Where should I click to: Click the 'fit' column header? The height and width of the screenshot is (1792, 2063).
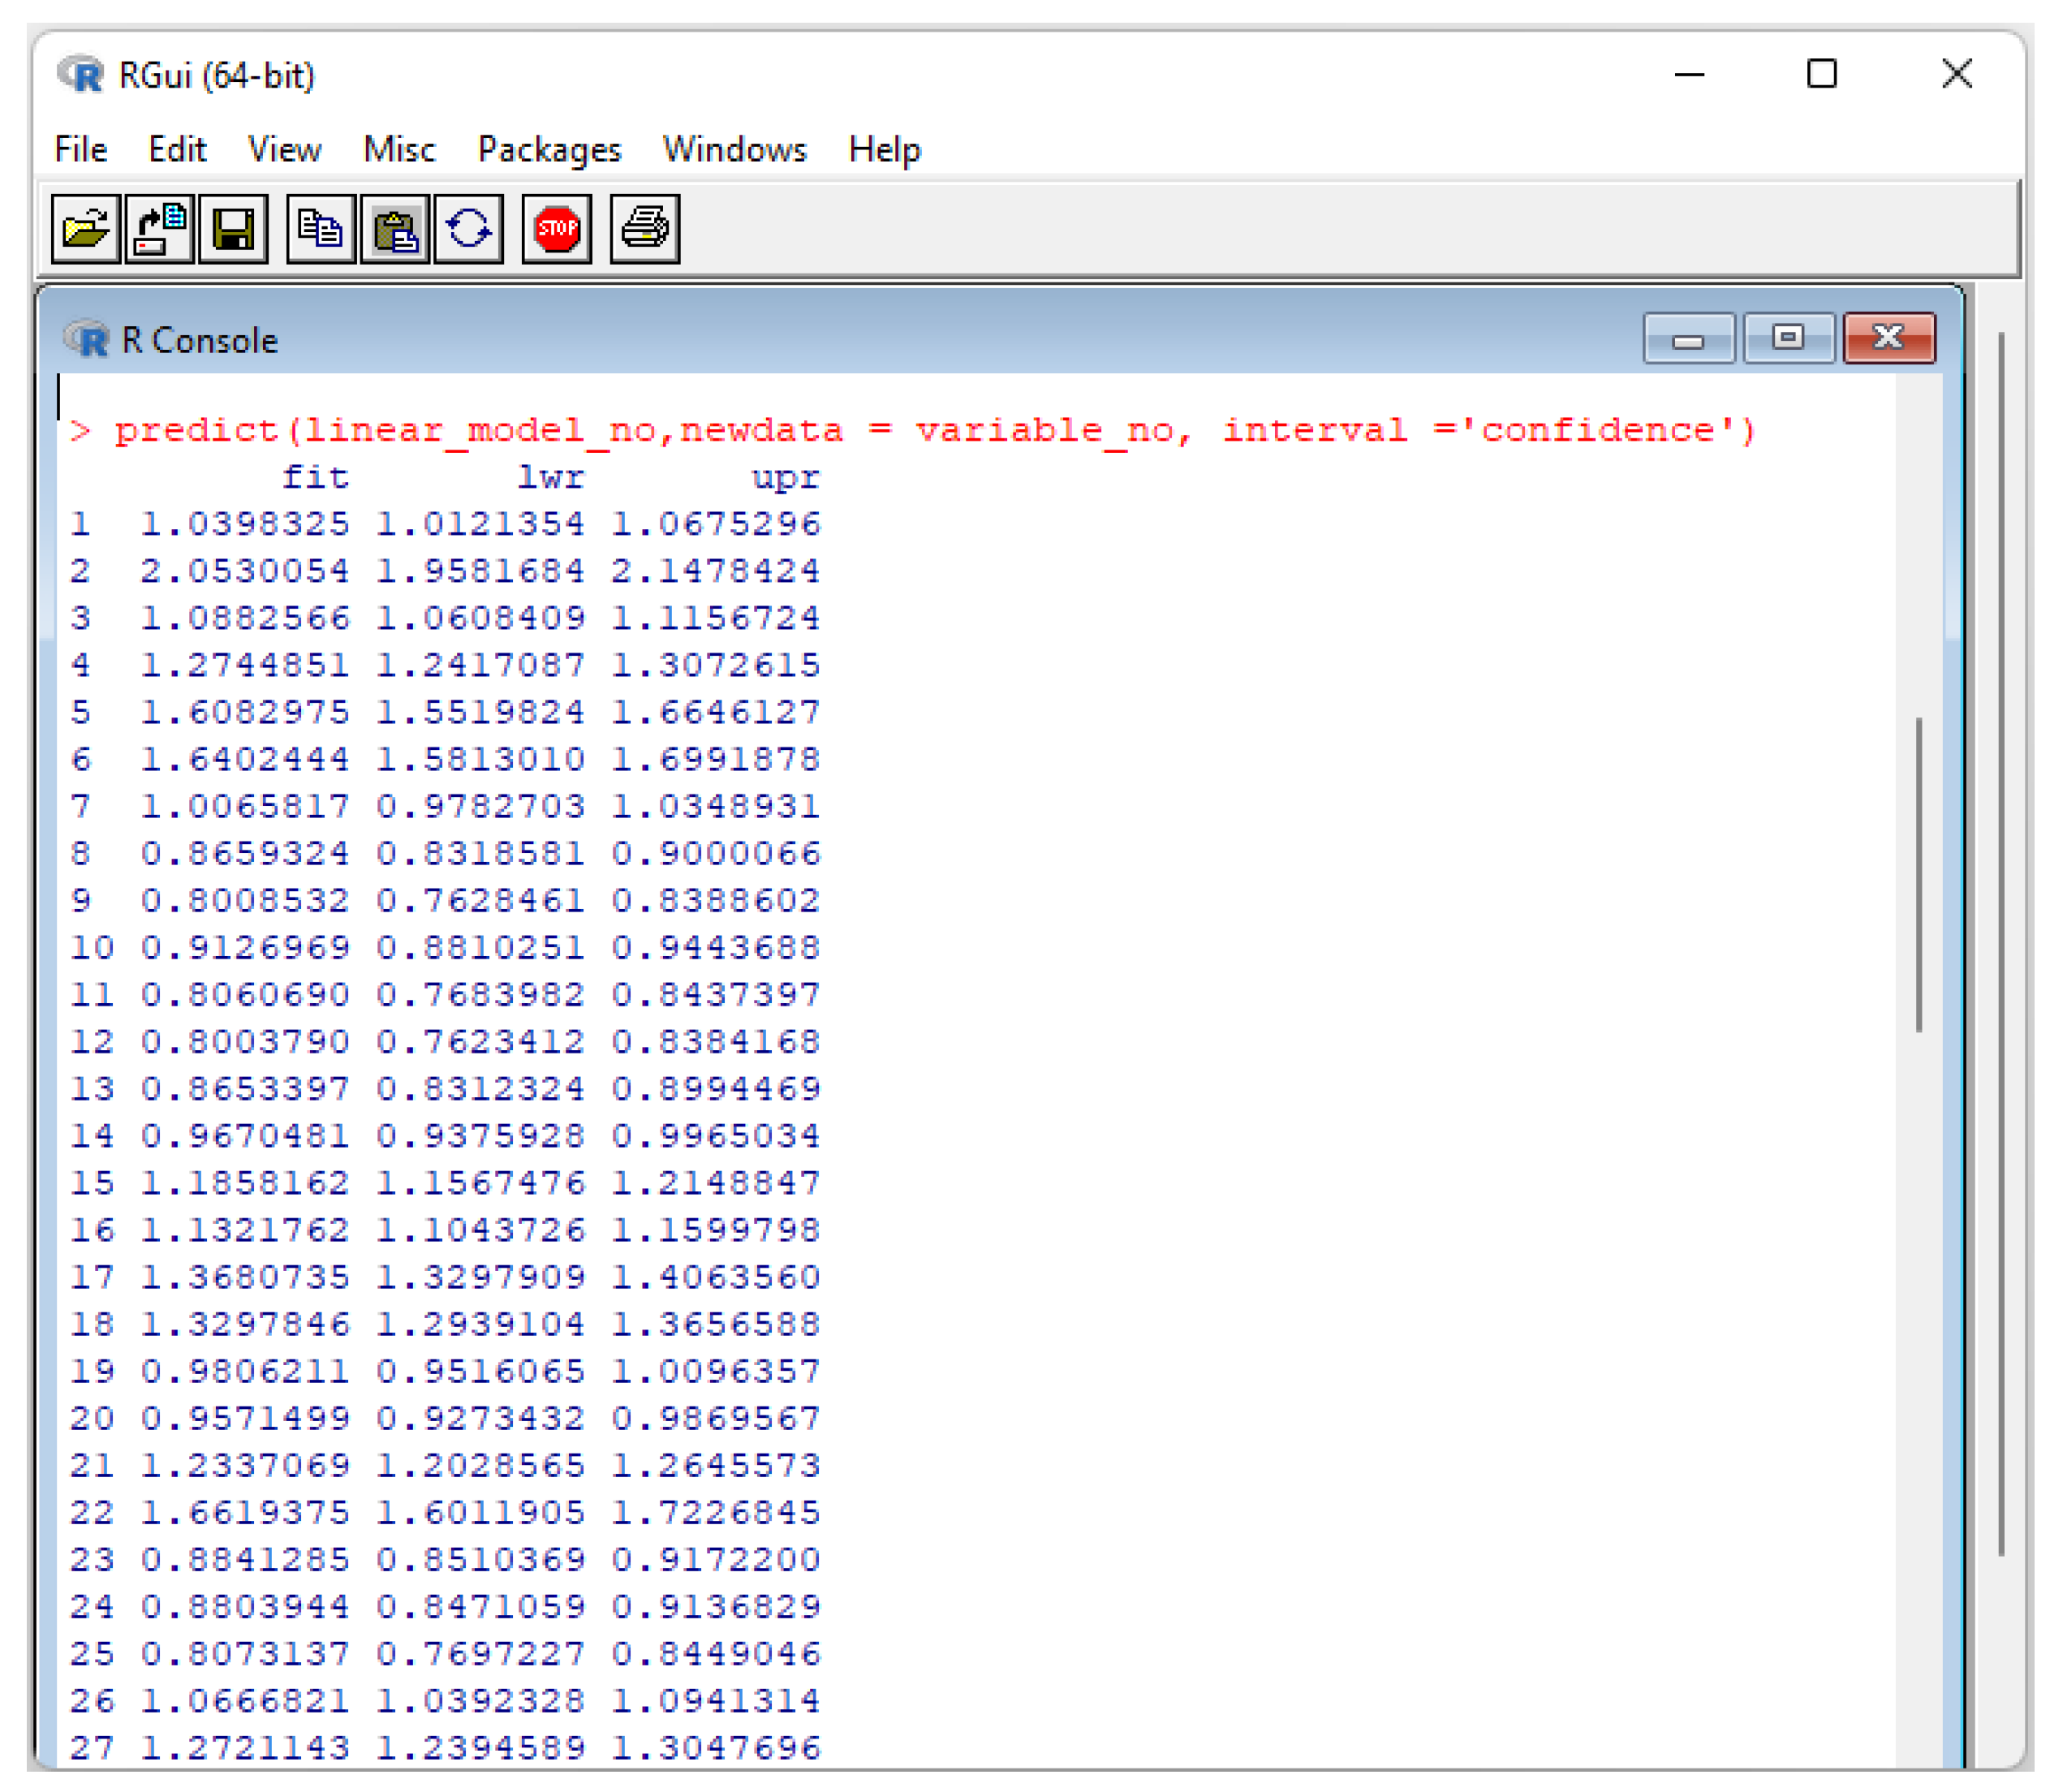click(315, 478)
